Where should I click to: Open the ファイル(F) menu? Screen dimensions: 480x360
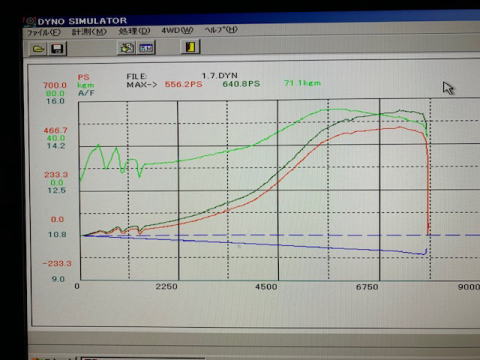tap(44, 32)
